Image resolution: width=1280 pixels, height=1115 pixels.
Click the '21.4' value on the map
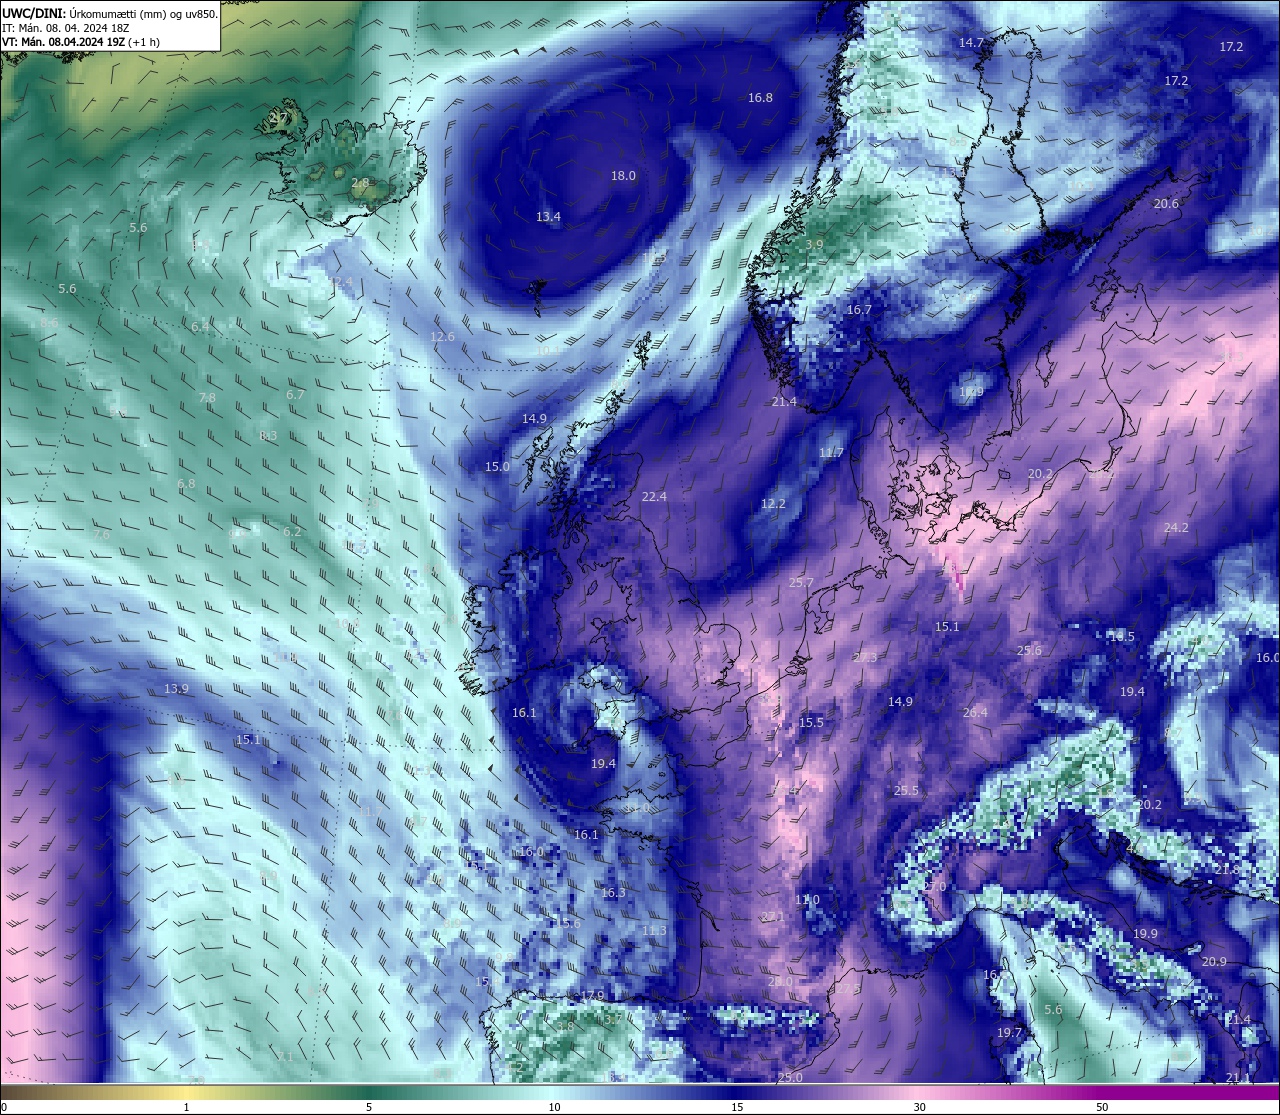click(x=784, y=401)
